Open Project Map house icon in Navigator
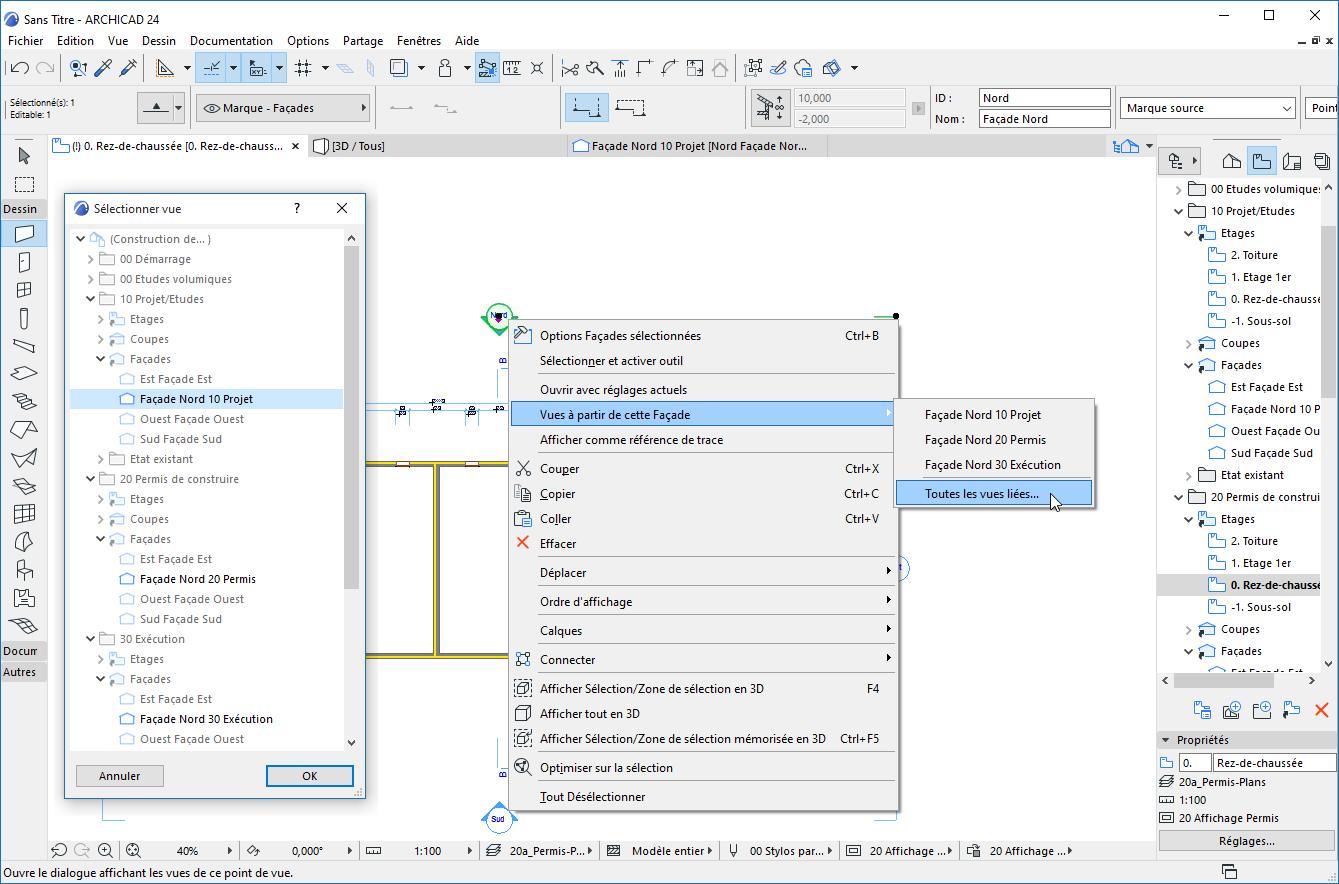Screen dimensions: 1339x884 point(1232,161)
